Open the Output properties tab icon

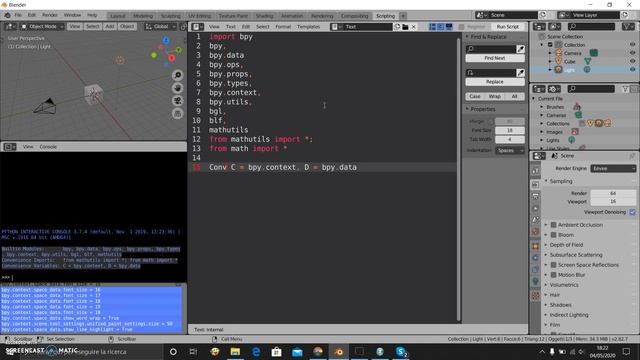click(x=536, y=196)
